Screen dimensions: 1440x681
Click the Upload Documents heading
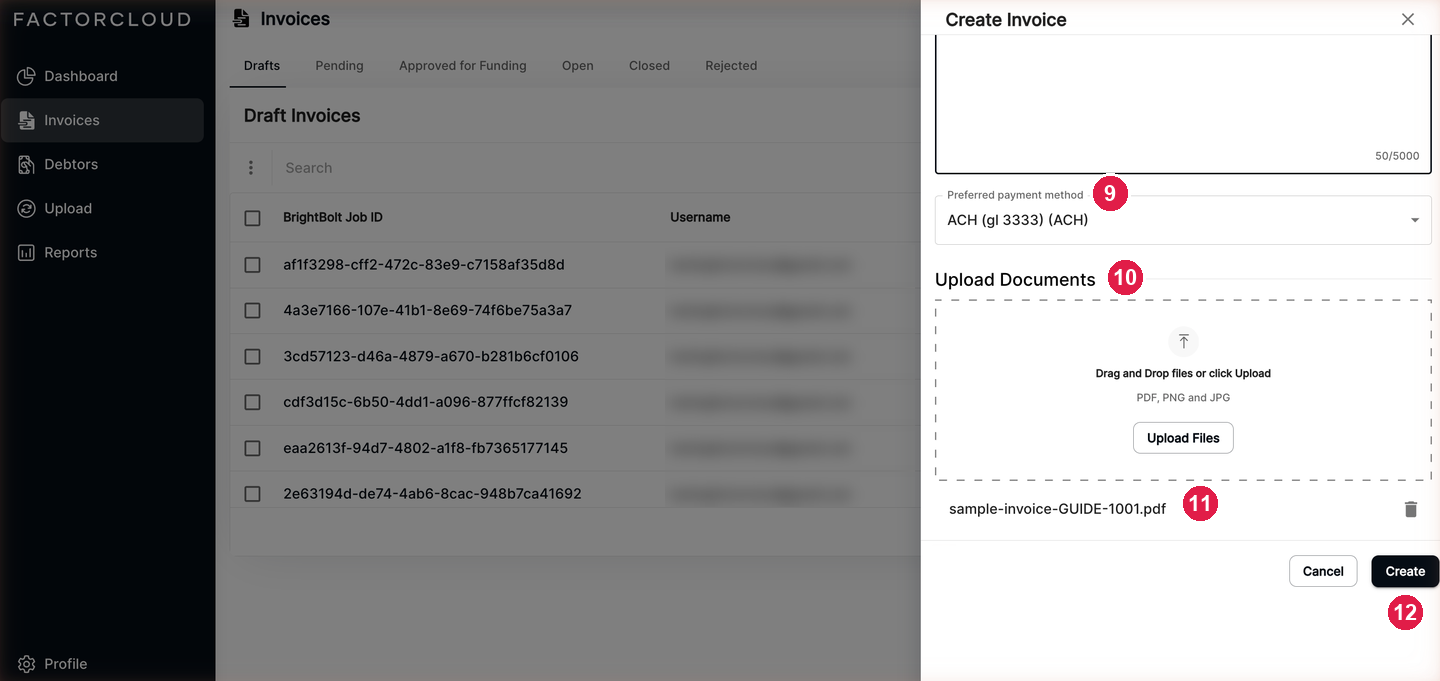[x=1015, y=280]
